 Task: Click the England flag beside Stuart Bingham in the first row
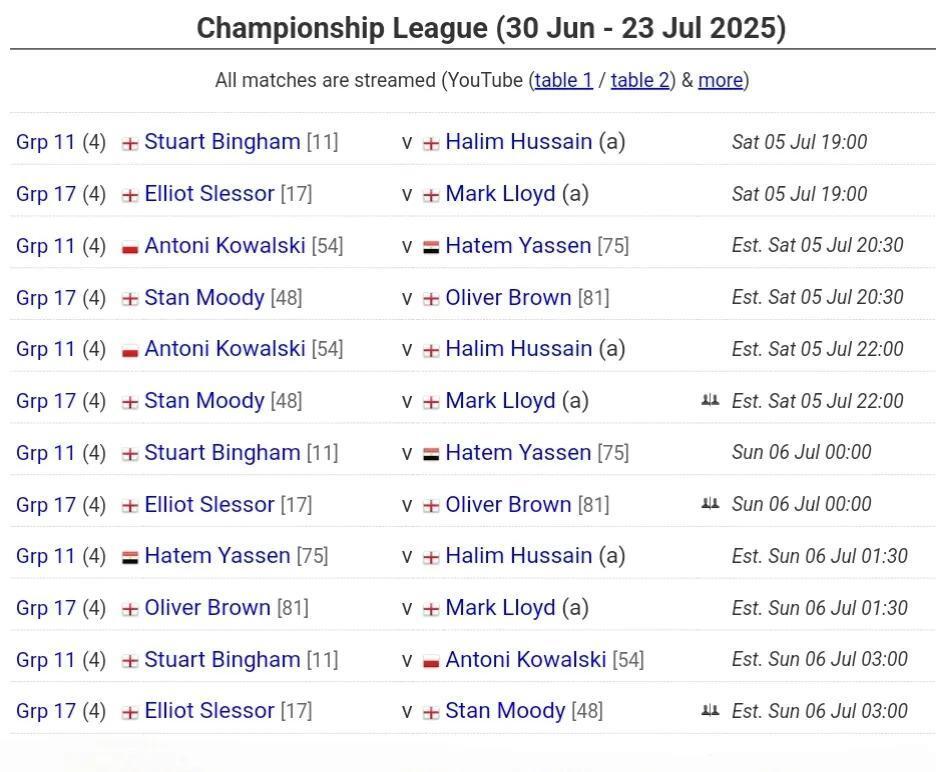pyautogui.click(x=130, y=143)
